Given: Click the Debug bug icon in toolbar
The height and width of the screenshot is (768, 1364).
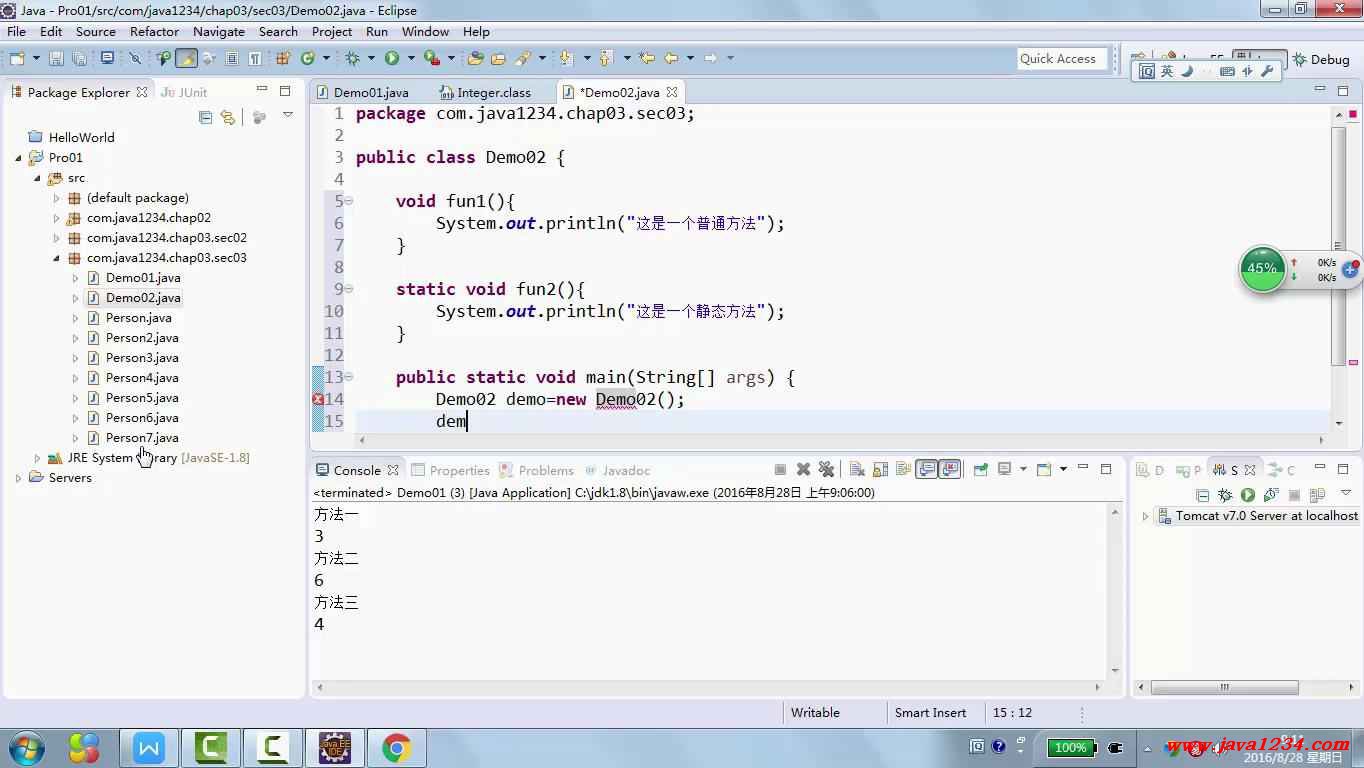Looking at the screenshot, I should 352,58.
